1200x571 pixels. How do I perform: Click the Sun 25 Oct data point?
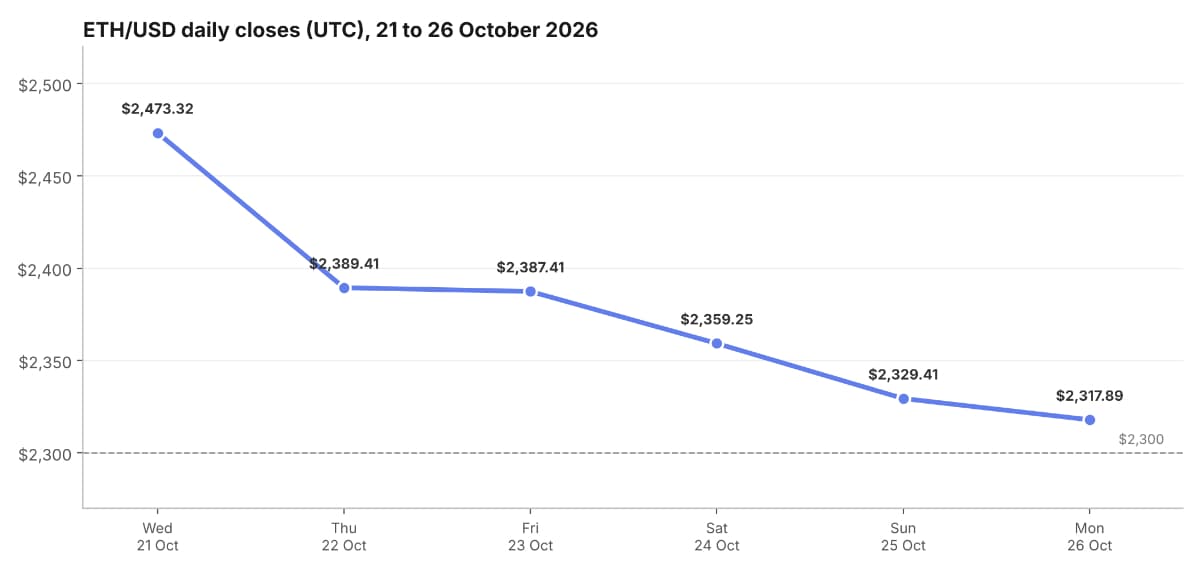tap(903, 399)
